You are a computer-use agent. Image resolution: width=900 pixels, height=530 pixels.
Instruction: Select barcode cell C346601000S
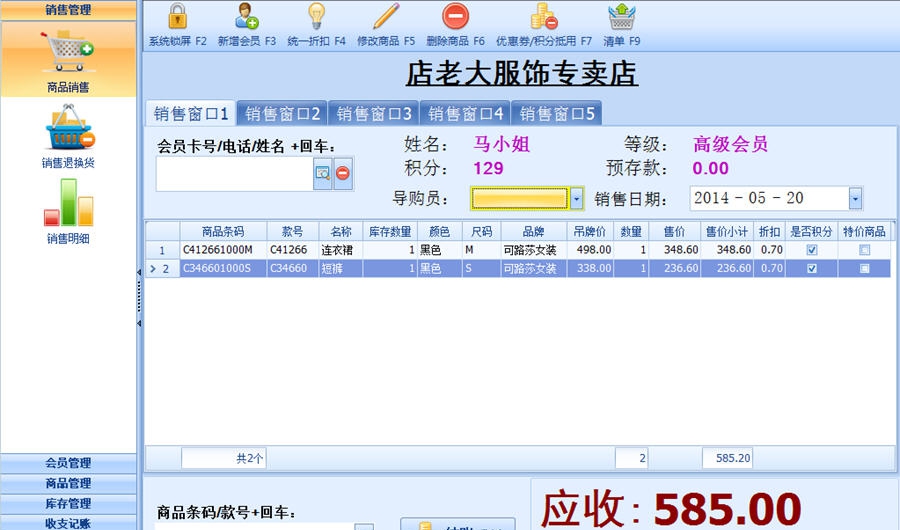tap(223, 268)
